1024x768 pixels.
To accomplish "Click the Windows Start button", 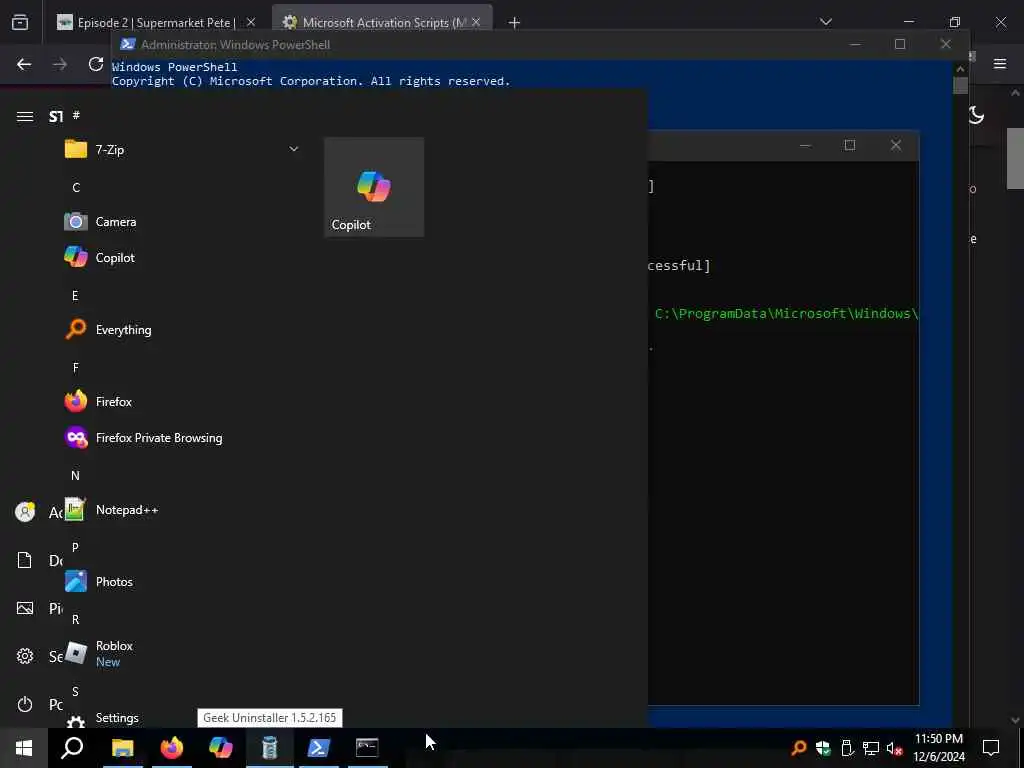I will coord(24,748).
